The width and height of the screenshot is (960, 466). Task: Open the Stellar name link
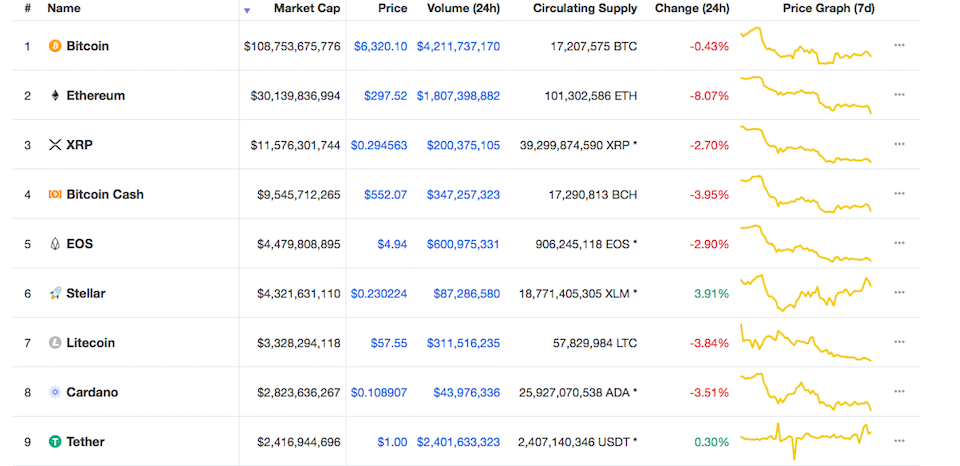click(86, 294)
